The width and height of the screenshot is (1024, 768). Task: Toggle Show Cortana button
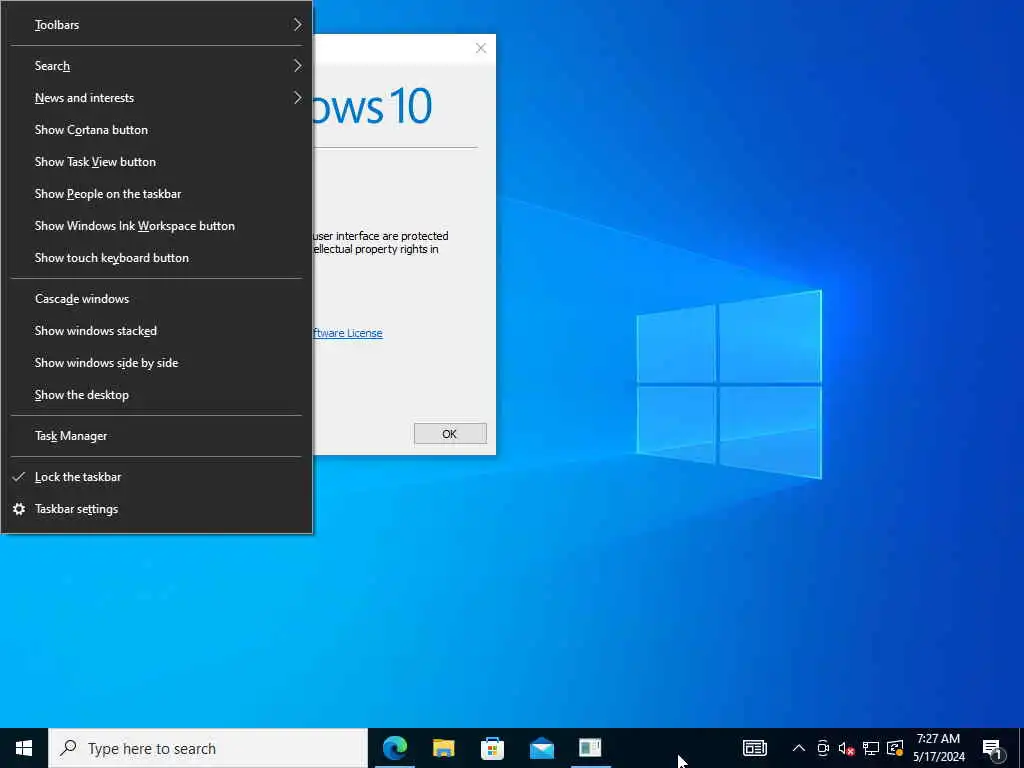point(156,130)
